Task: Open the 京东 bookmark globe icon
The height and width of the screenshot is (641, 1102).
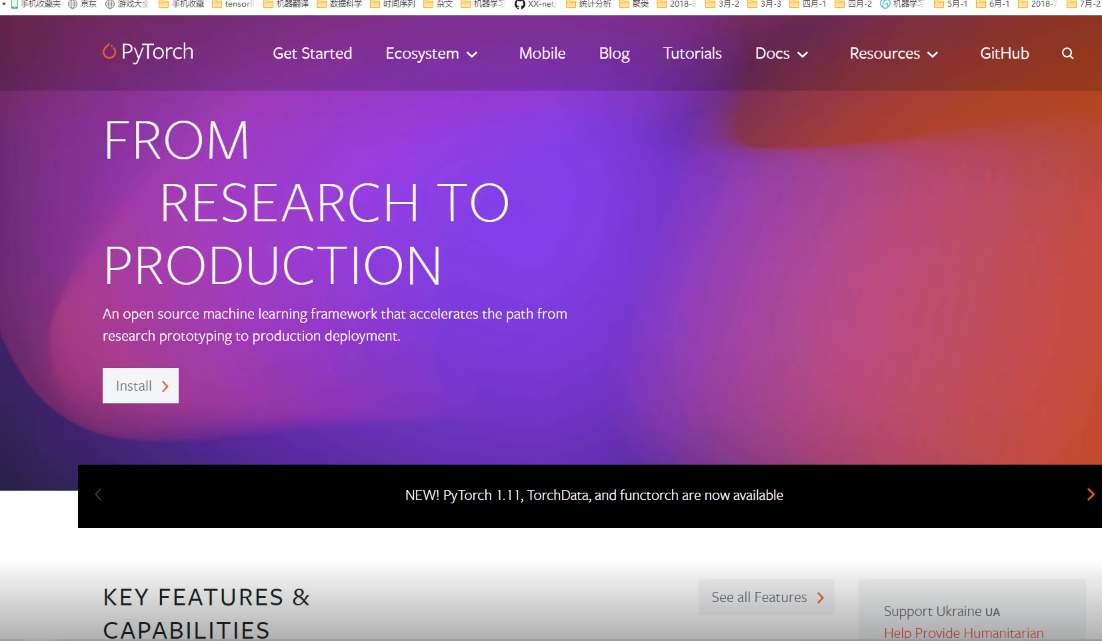Action: (73, 4)
